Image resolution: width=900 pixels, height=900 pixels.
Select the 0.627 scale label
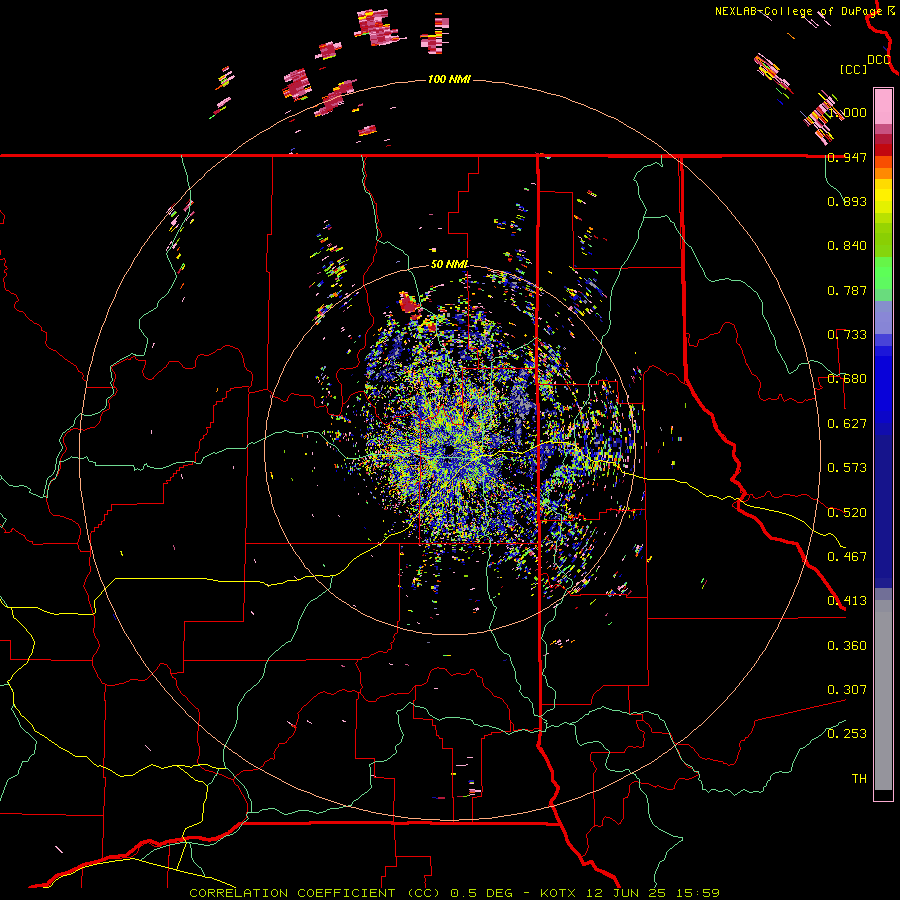point(847,424)
